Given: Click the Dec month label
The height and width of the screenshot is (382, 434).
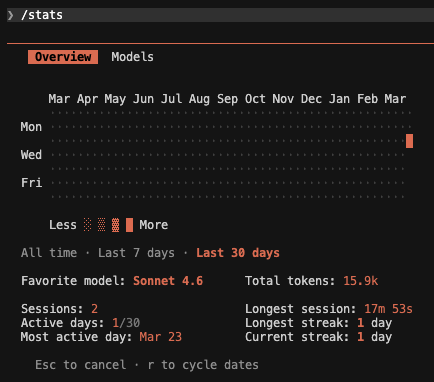Looking at the screenshot, I should tap(311, 99).
